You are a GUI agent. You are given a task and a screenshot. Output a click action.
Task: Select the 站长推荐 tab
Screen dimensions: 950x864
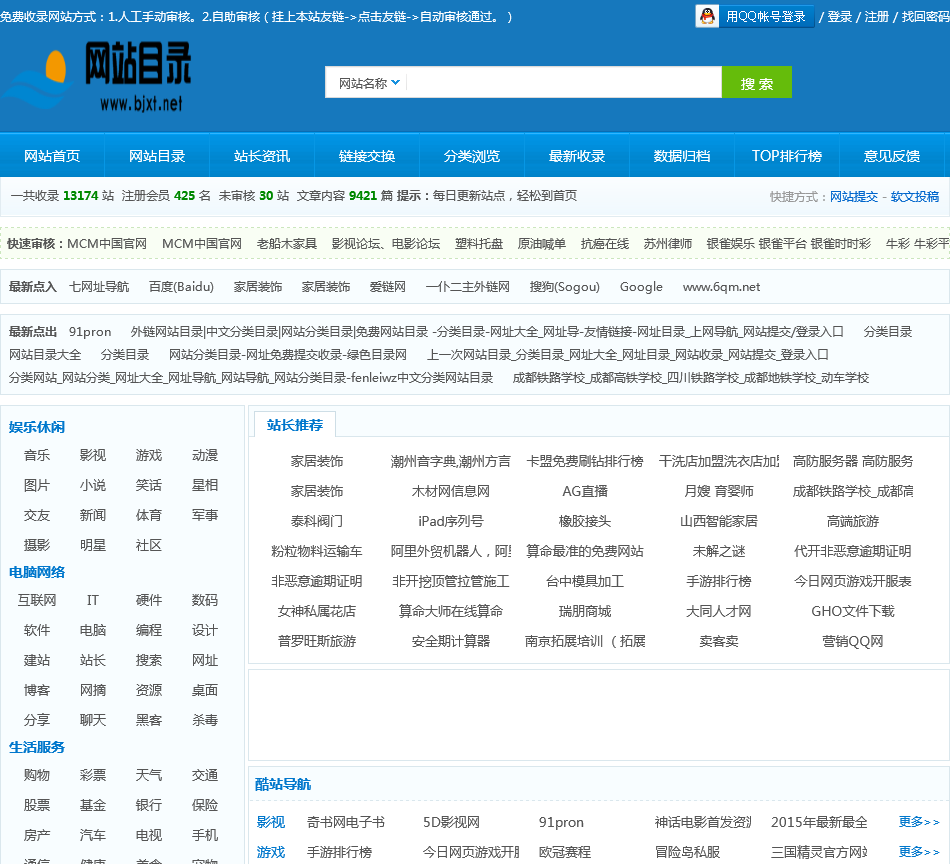pyautogui.click(x=295, y=425)
